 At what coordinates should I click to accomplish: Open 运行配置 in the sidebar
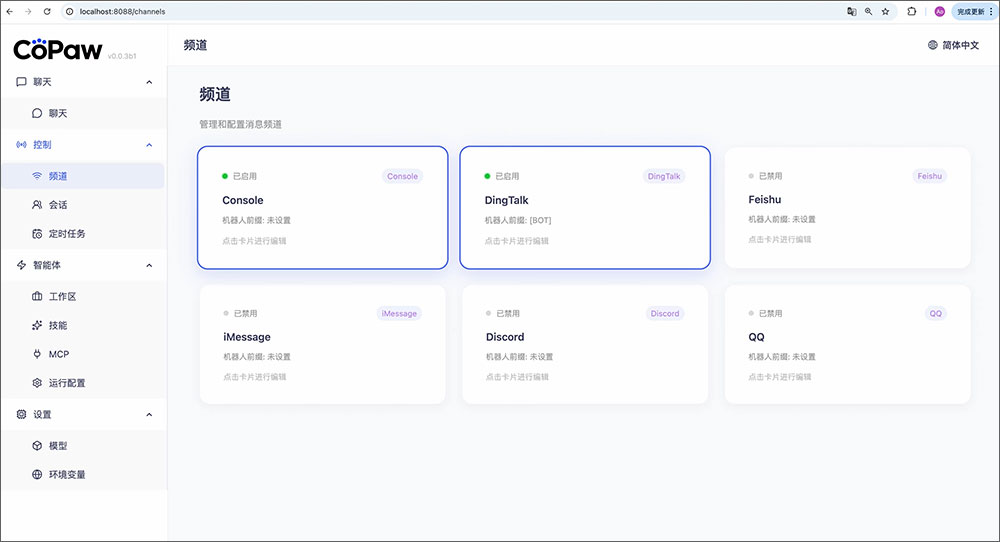click(83, 383)
